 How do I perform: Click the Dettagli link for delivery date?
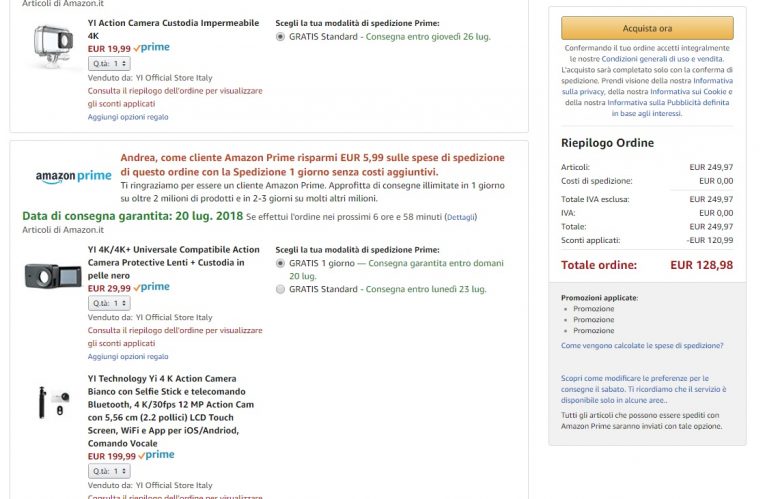pos(461,217)
